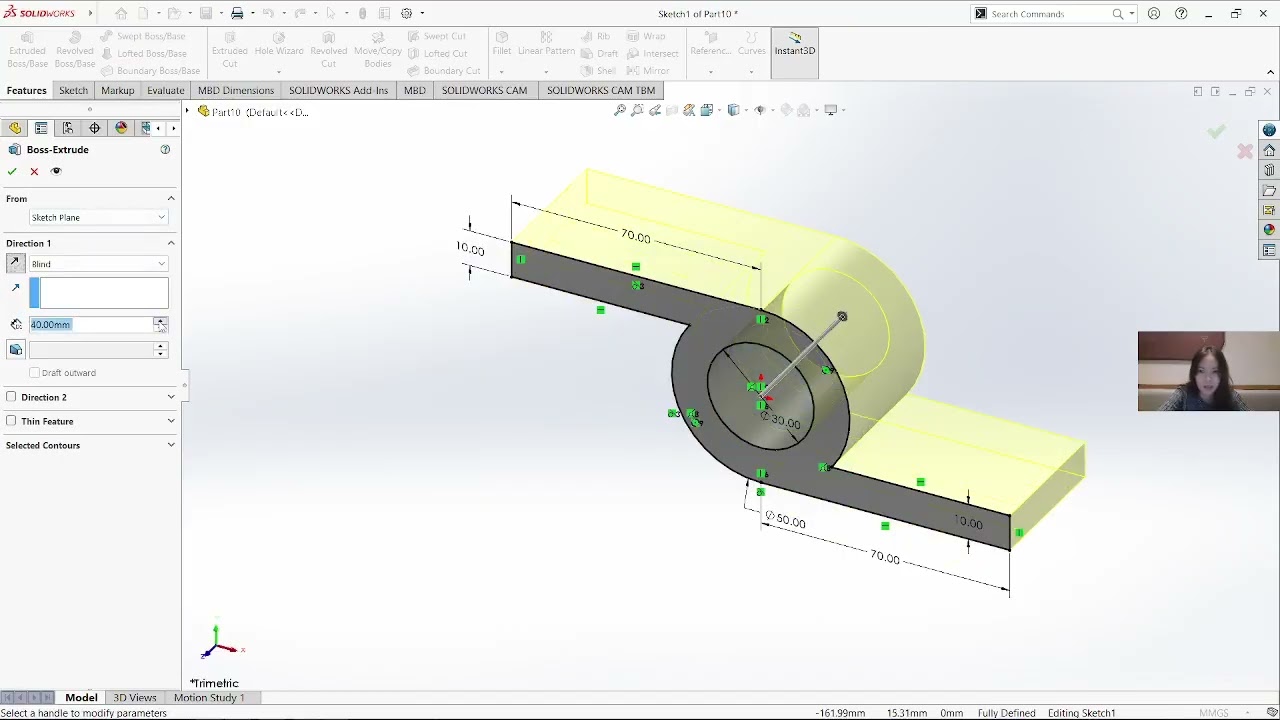Open Display Style cube icon
The width and height of the screenshot is (1280, 720).
click(734, 110)
